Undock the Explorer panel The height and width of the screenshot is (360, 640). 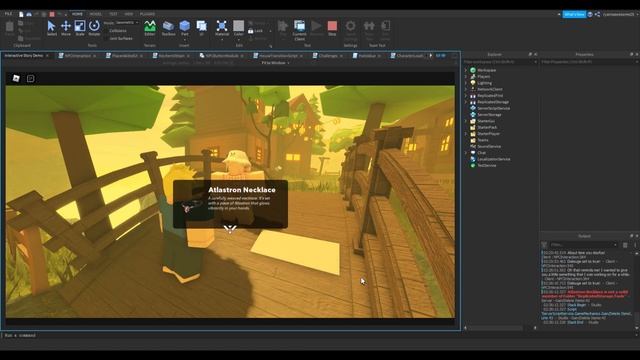[x=530, y=54]
